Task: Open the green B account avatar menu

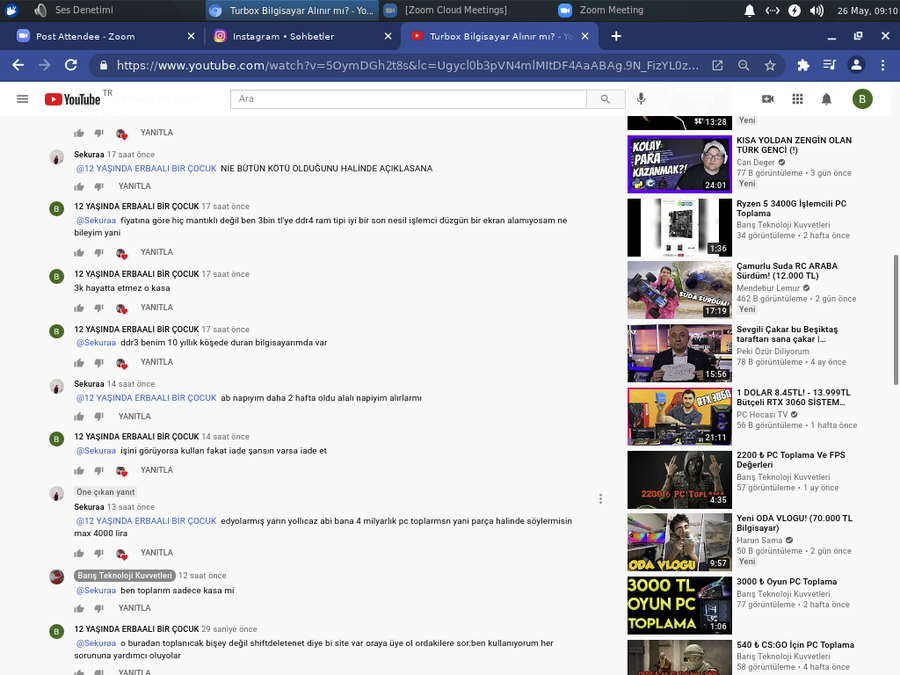Action: click(x=862, y=99)
